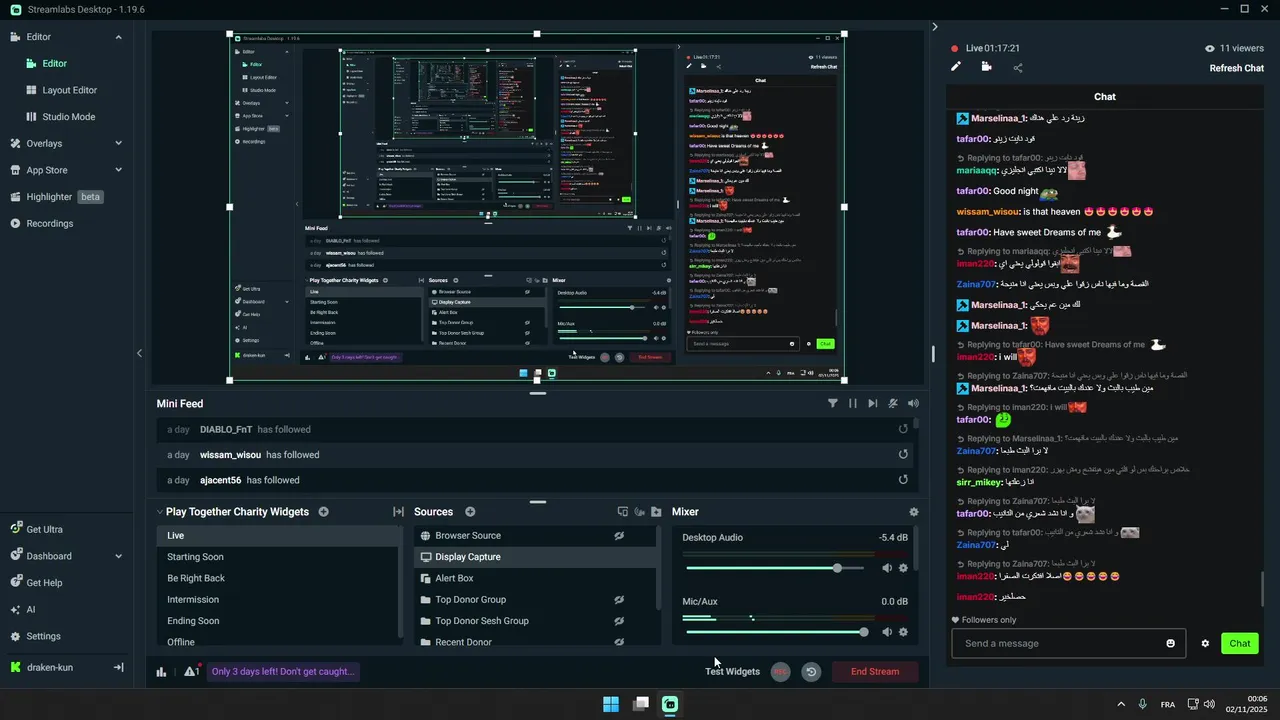Replay the wissam_wisou follow alert

(903, 454)
